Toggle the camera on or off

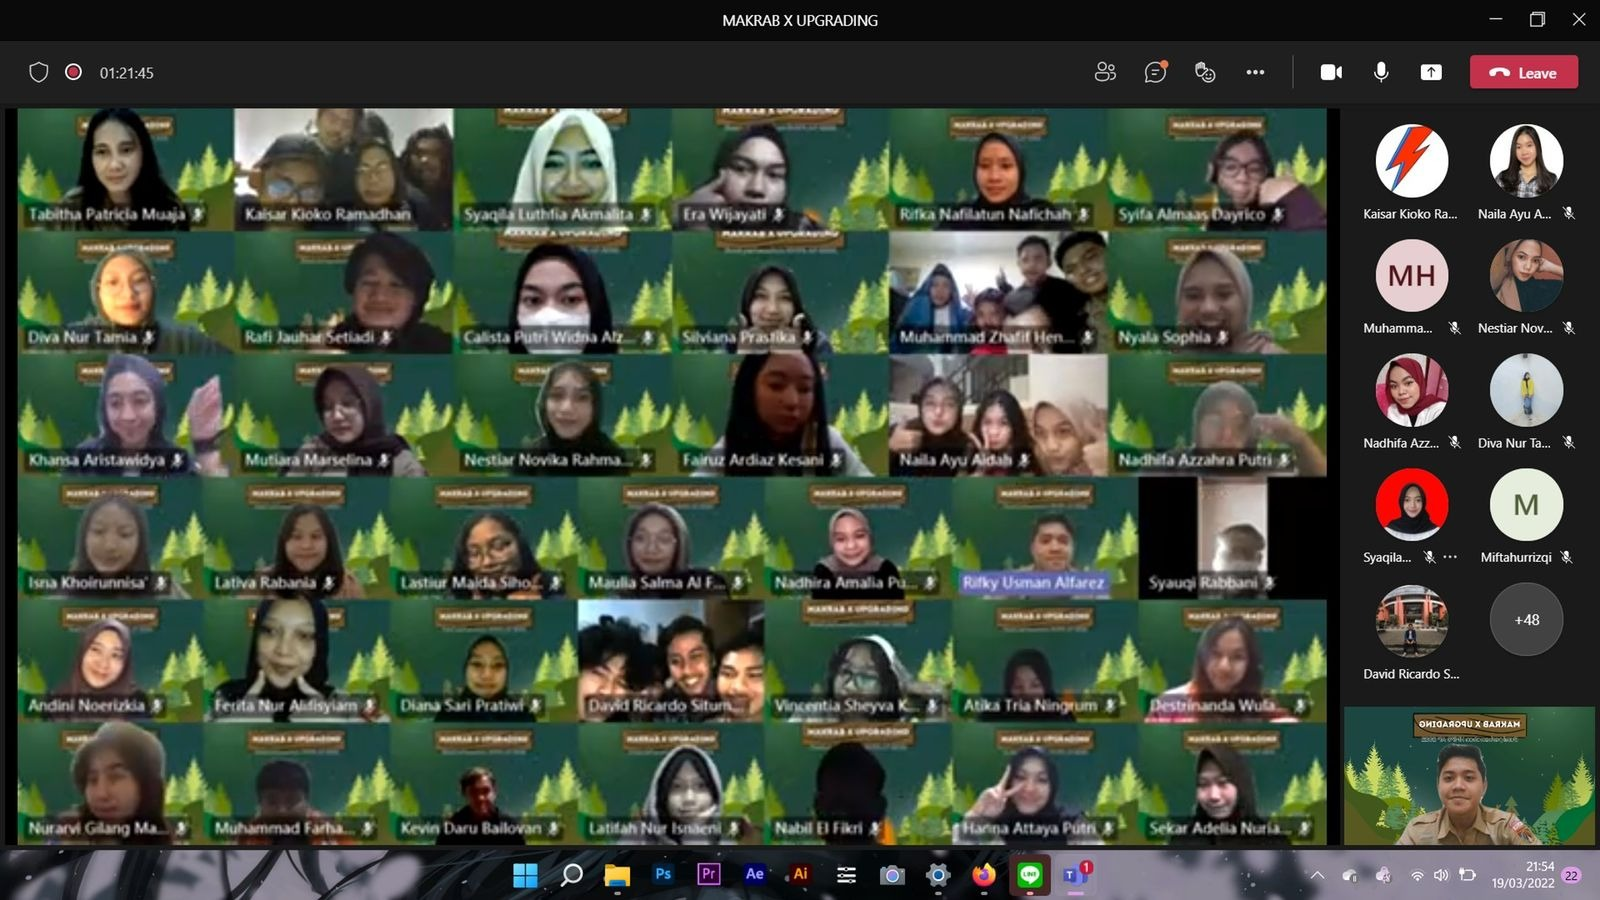pyautogui.click(x=1331, y=72)
